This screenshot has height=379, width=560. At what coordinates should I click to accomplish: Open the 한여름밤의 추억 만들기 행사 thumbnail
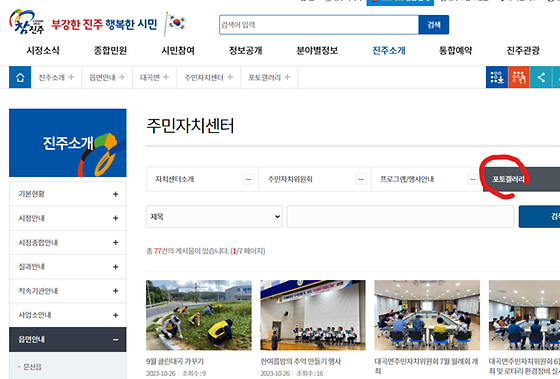[x=313, y=315]
